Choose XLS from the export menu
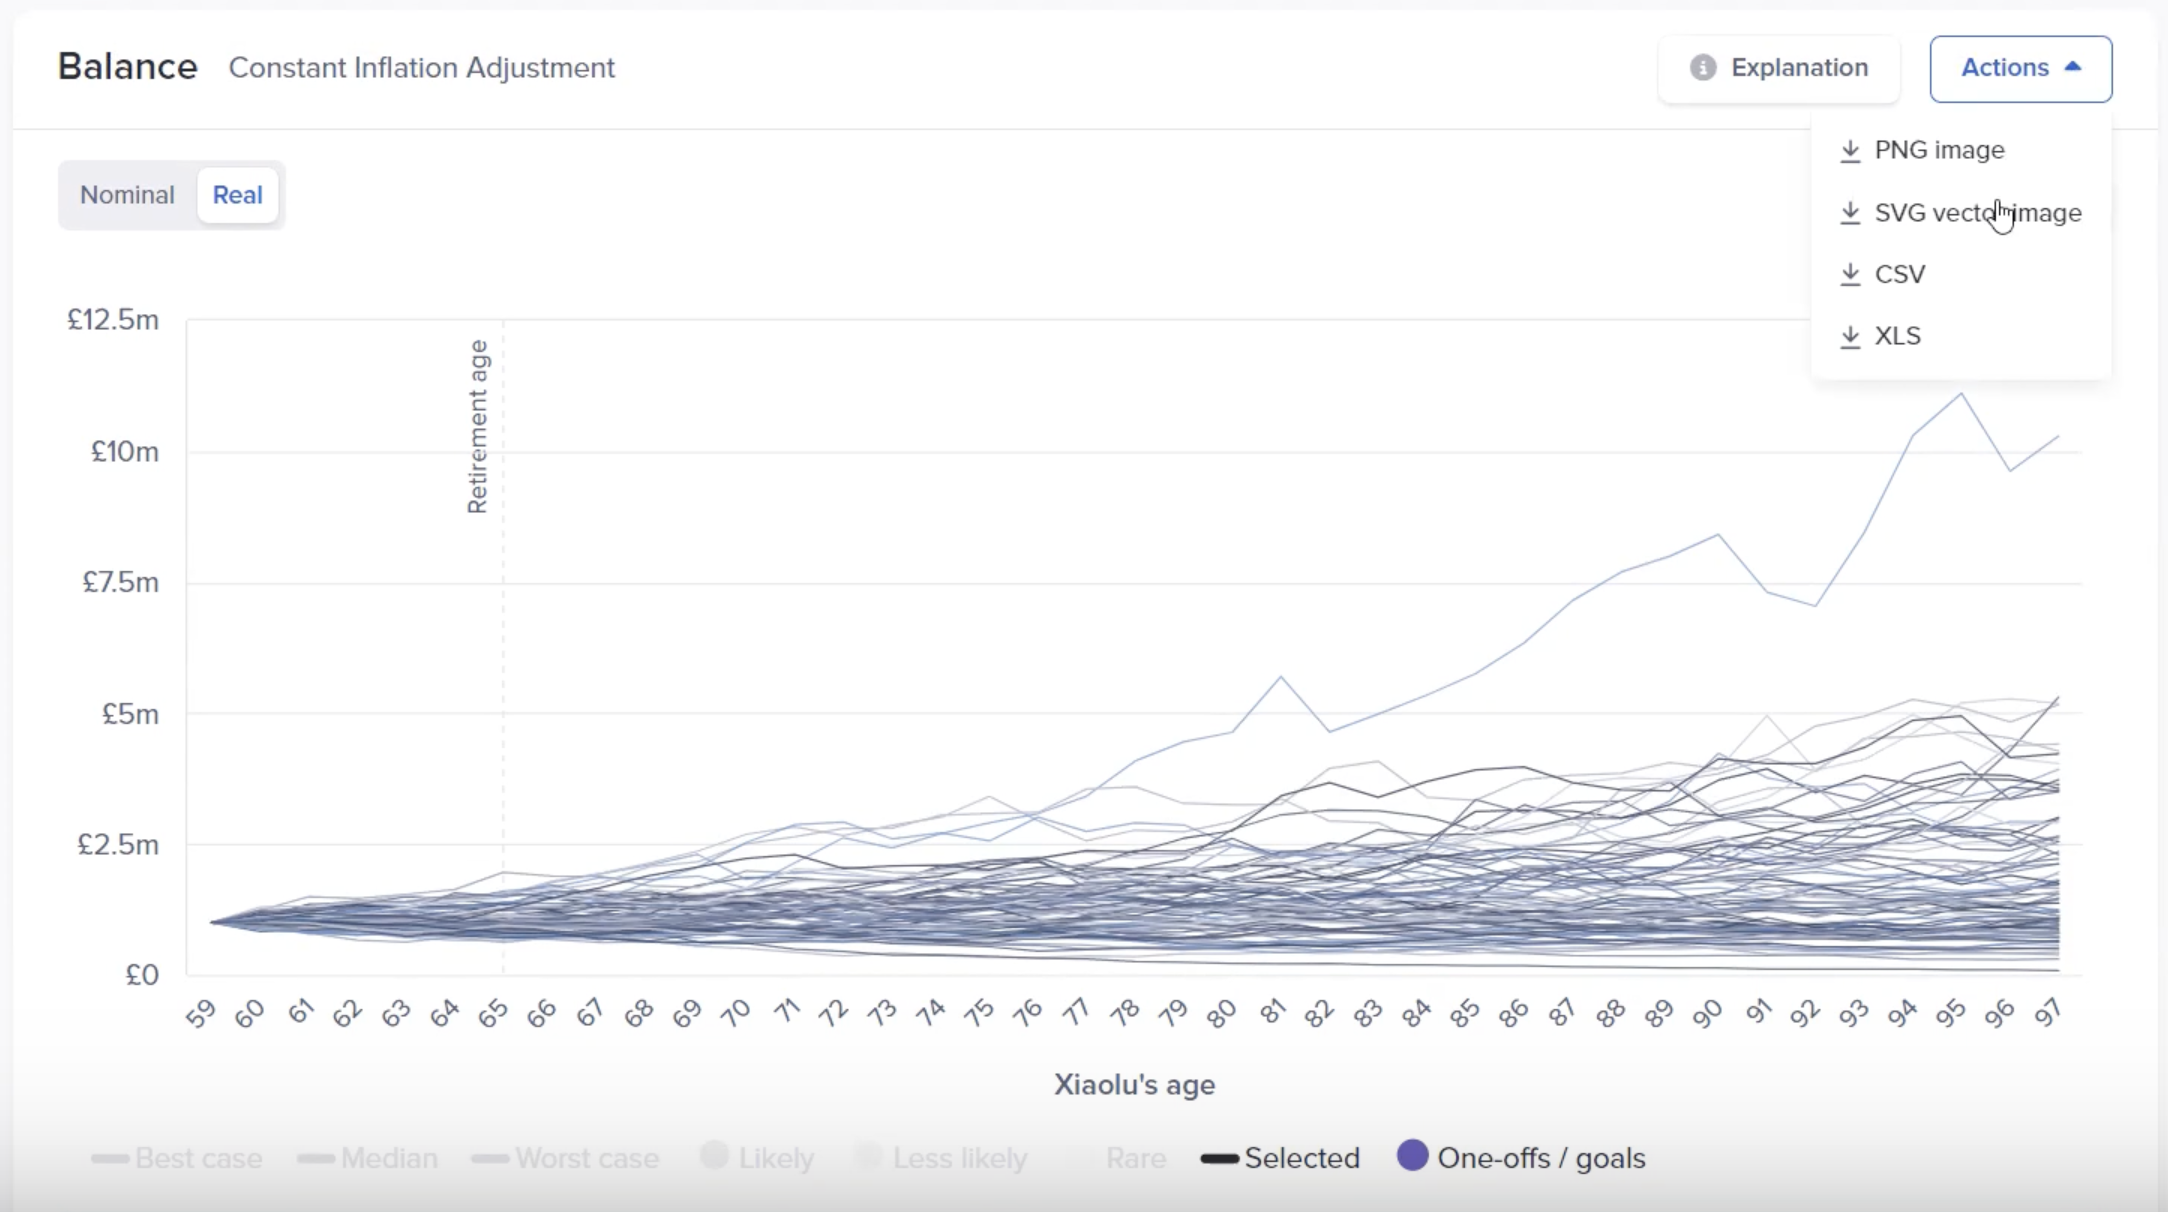 [1897, 336]
